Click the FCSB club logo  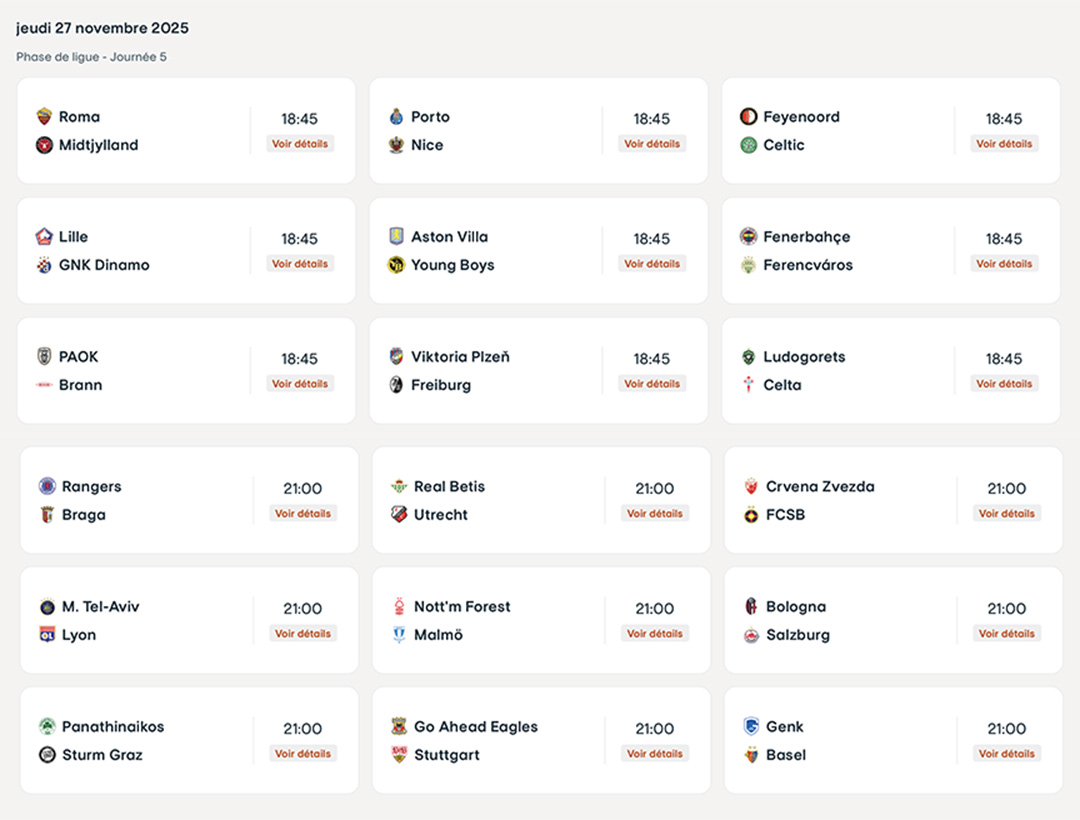coord(751,515)
